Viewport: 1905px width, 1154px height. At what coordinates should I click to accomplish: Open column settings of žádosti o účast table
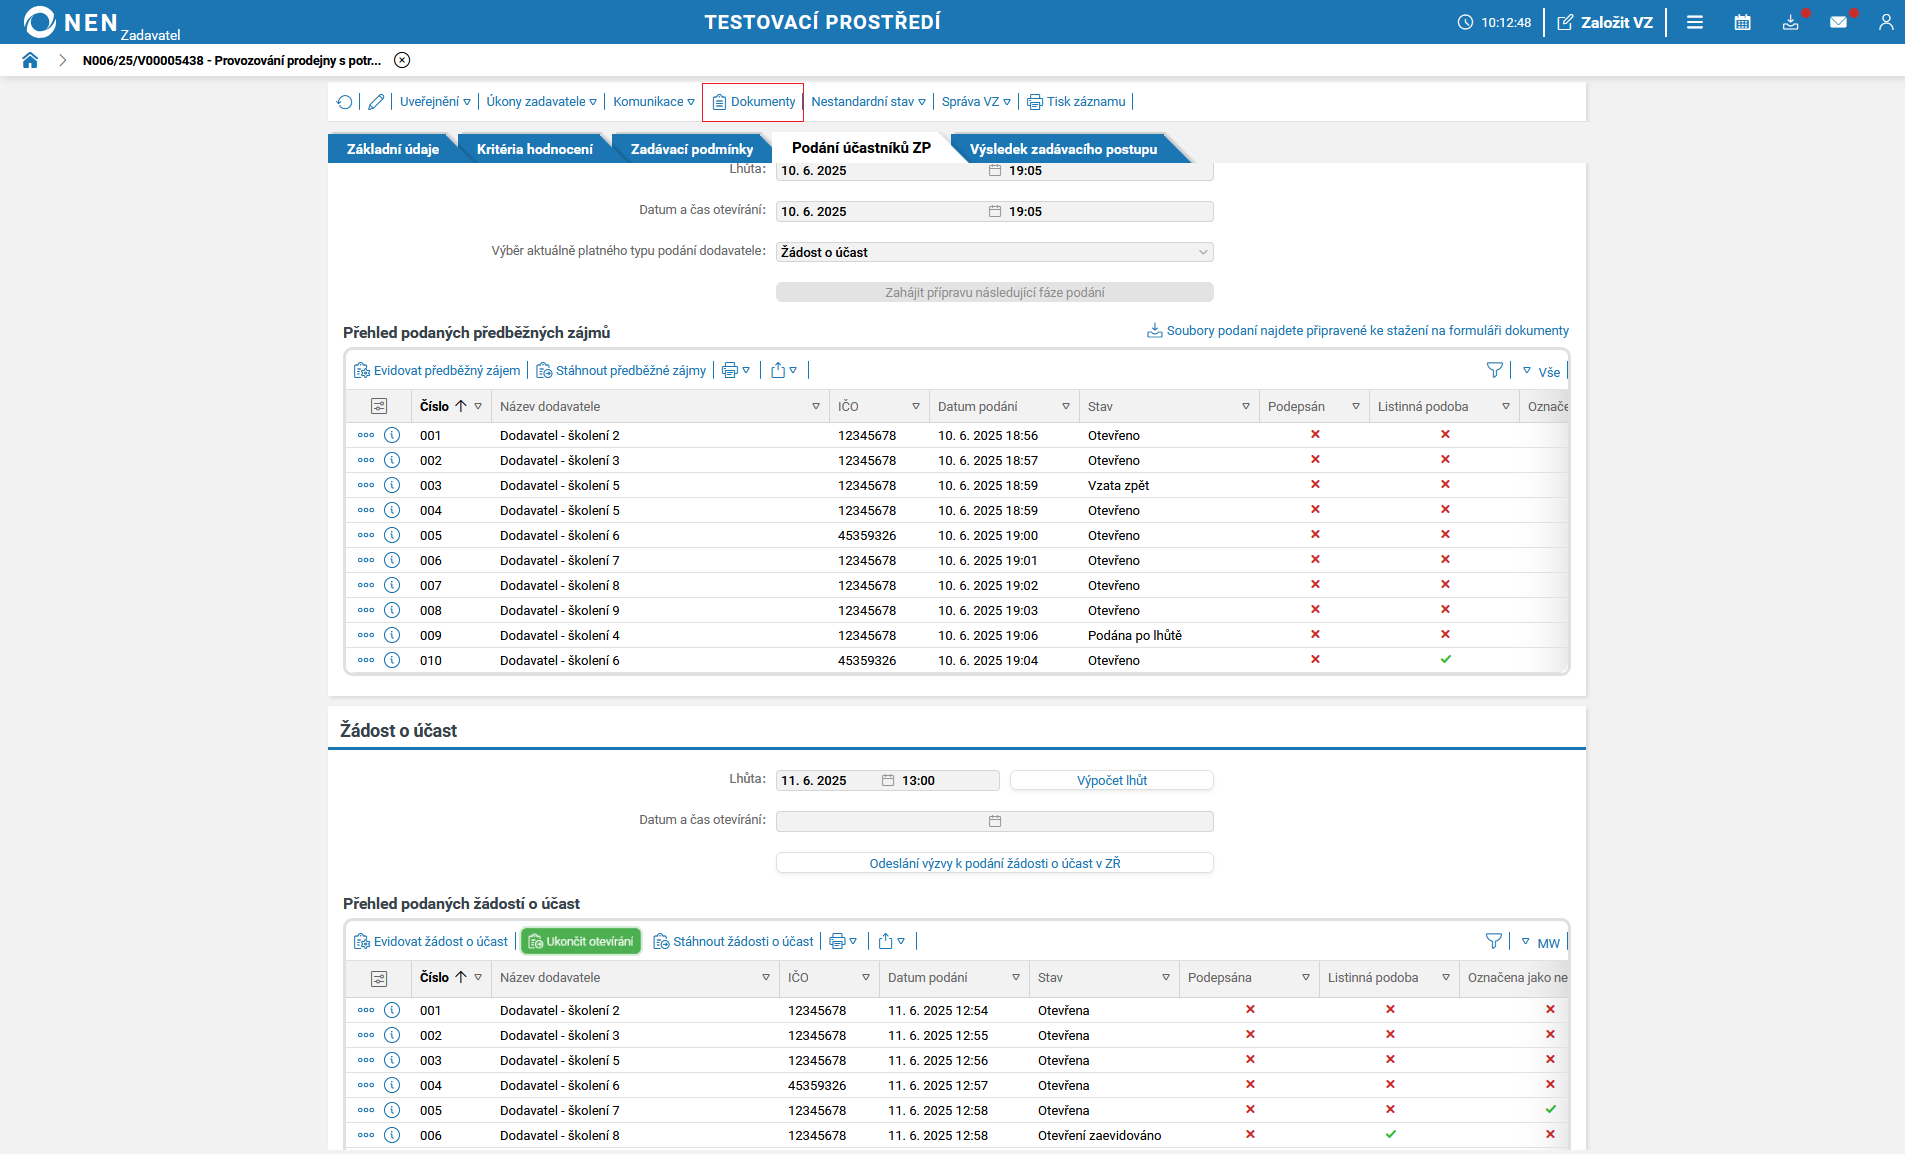click(379, 978)
